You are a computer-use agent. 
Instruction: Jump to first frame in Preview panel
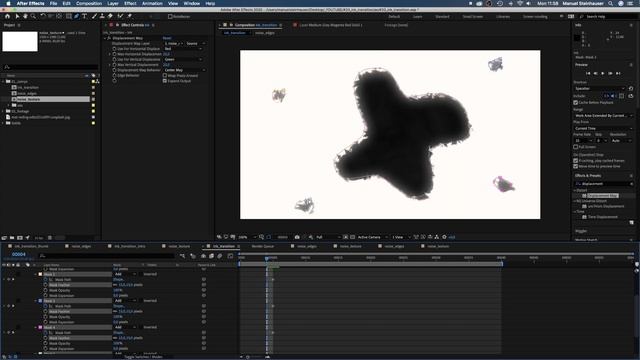[x=588, y=73]
